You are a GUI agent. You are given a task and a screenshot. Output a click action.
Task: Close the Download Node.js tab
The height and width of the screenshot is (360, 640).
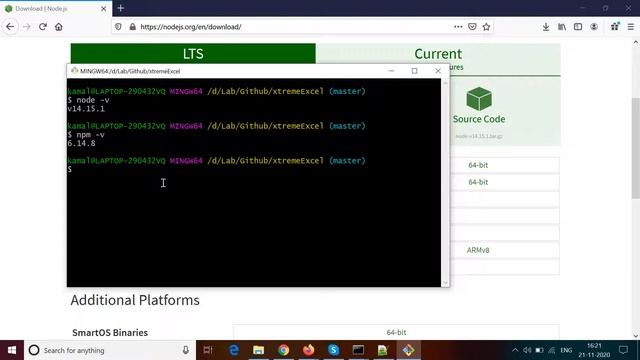click(x=104, y=8)
